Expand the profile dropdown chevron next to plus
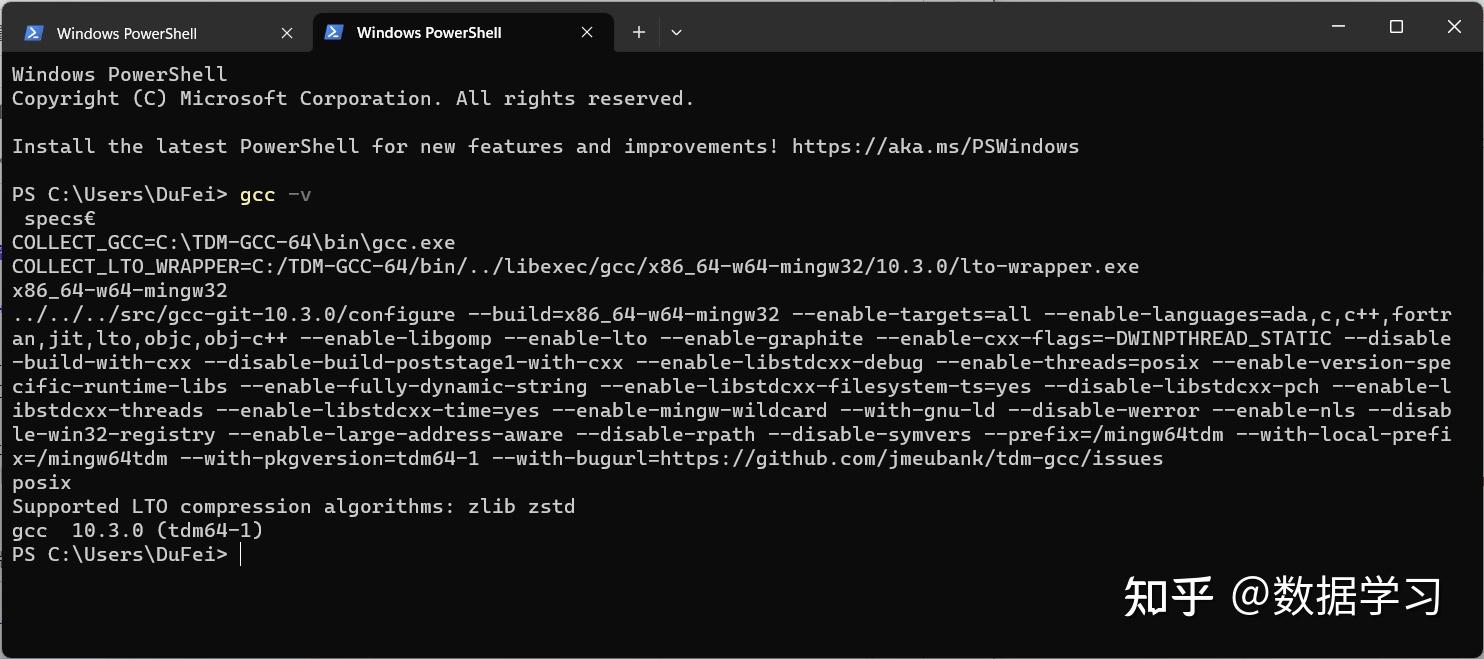This screenshot has height=659, width=1484. click(677, 32)
